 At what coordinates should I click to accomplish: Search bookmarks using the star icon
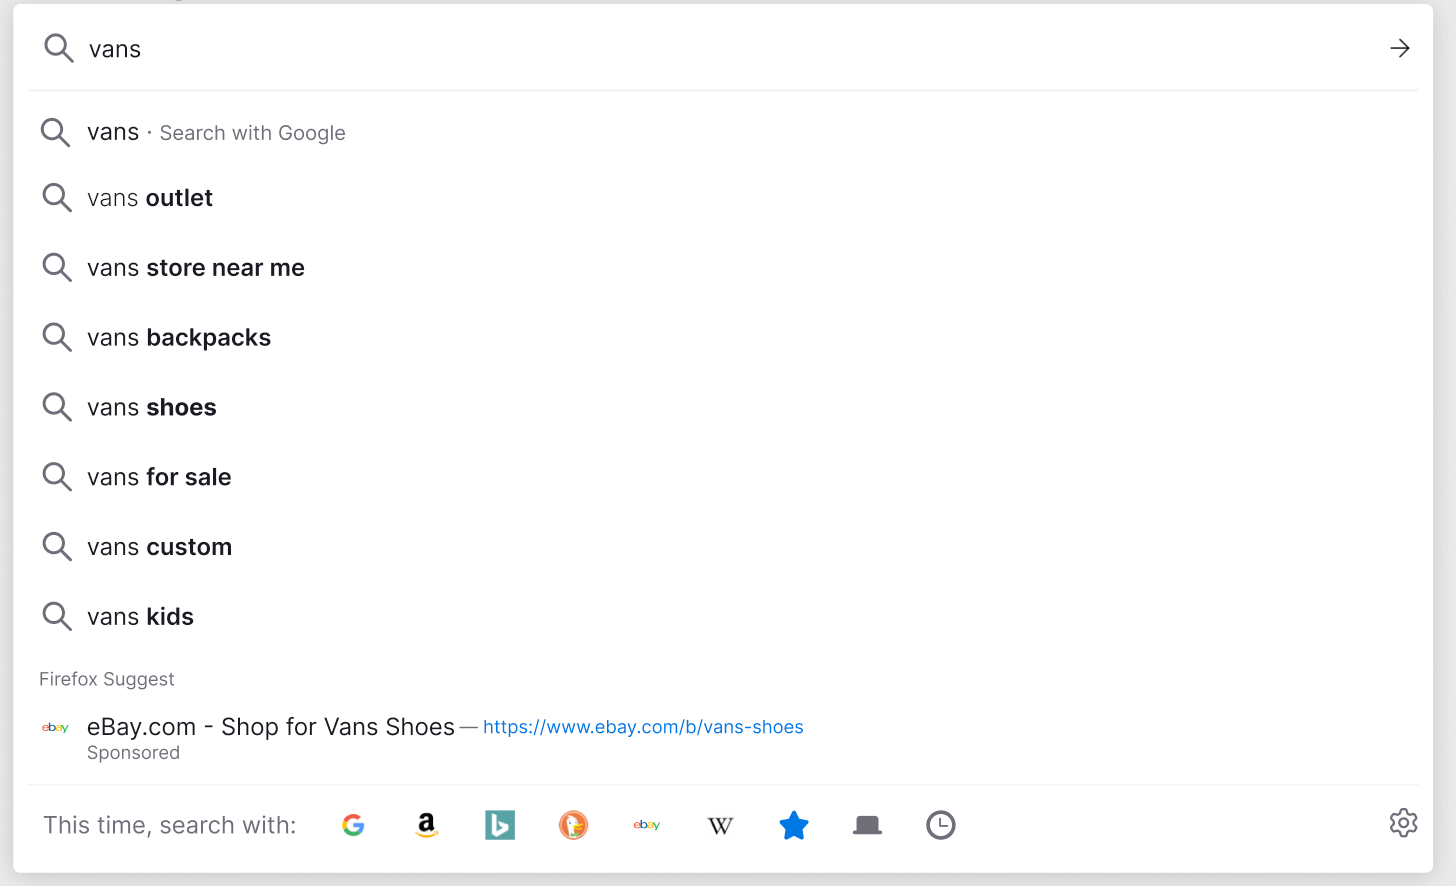click(794, 825)
